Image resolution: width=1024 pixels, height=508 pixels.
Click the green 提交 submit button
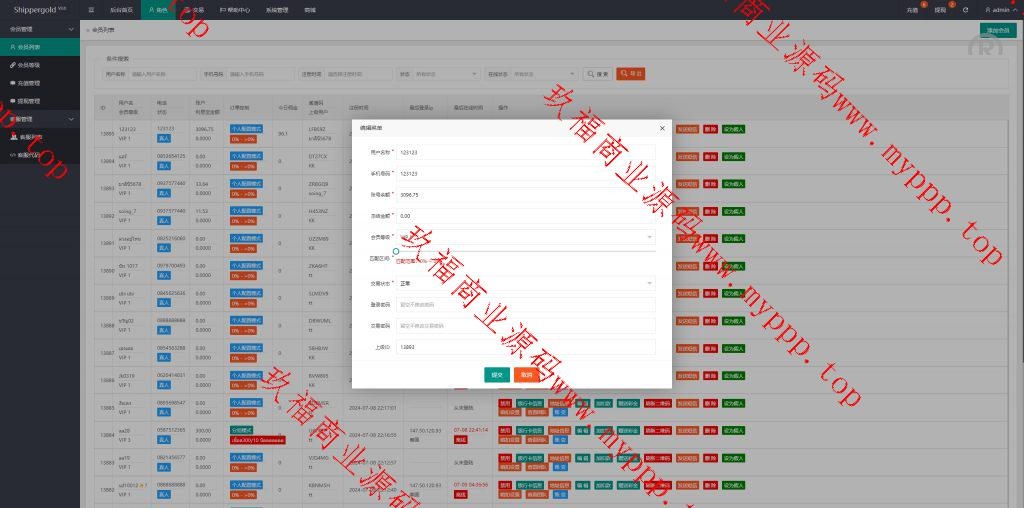tap(497, 374)
